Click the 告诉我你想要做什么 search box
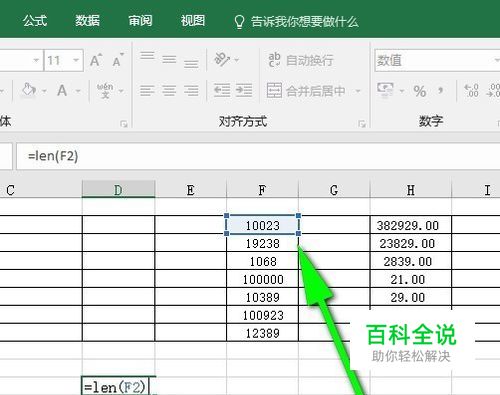This screenshot has height=395, width=500. tap(305, 22)
